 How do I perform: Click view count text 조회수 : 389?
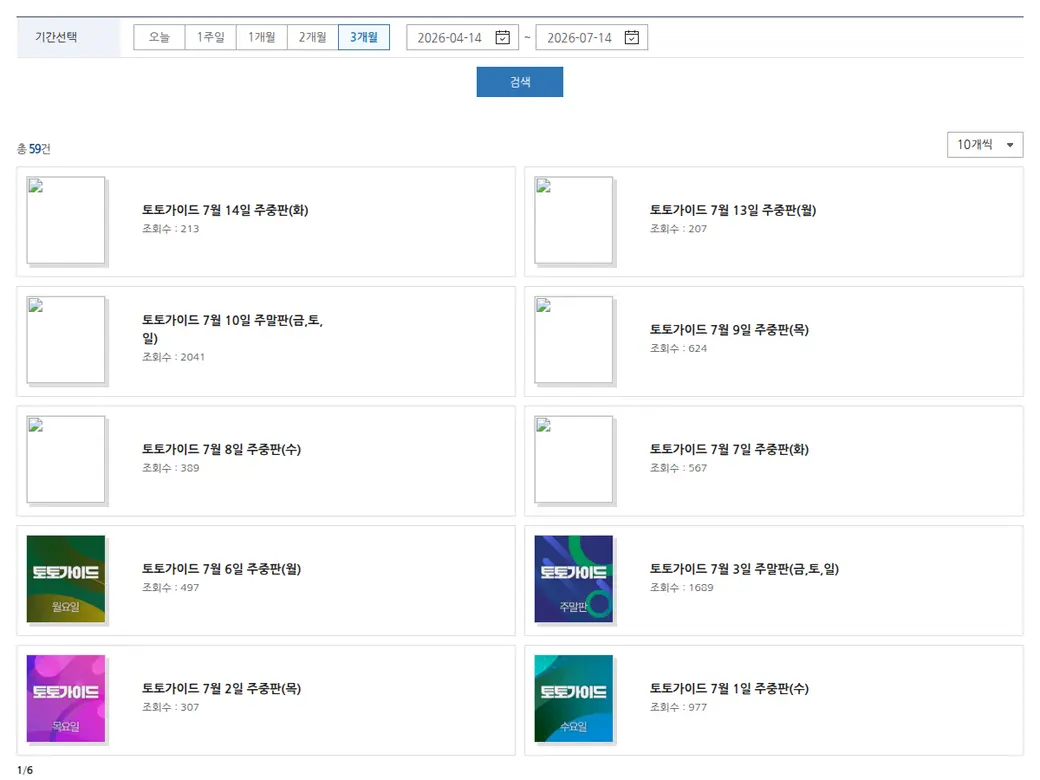pyautogui.click(x=170, y=468)
